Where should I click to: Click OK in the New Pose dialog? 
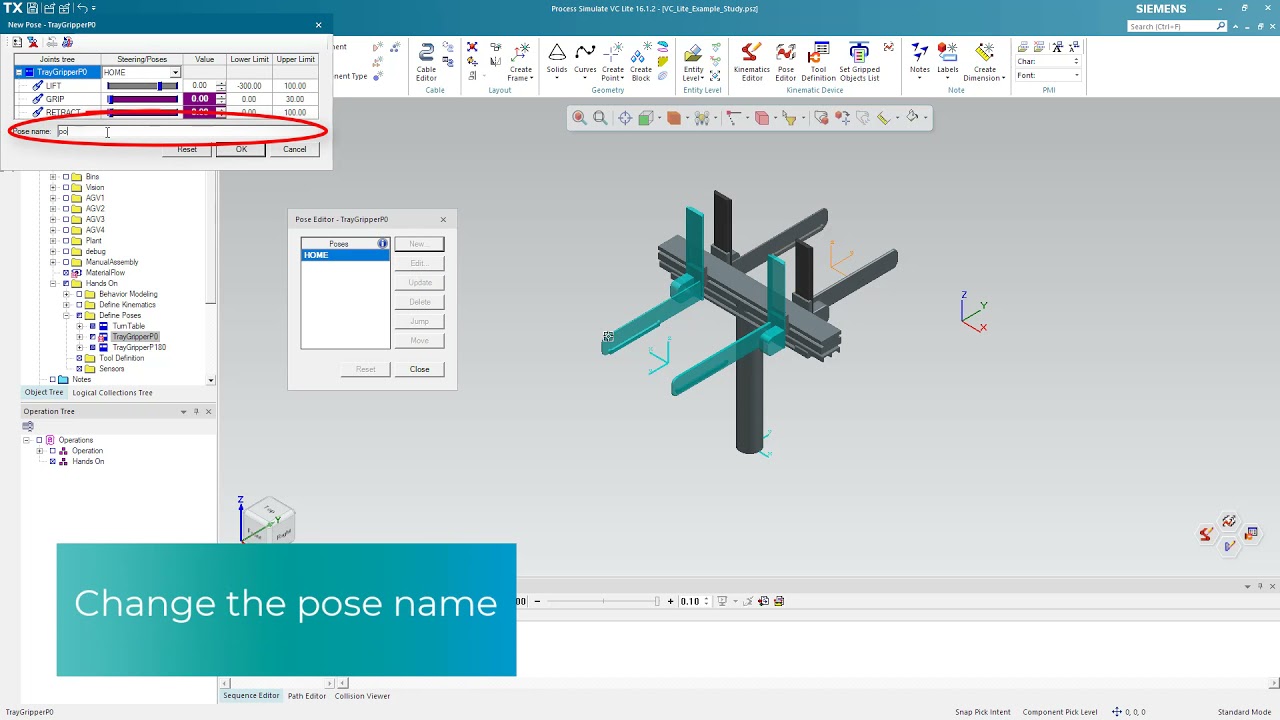(x=241, y=149)
